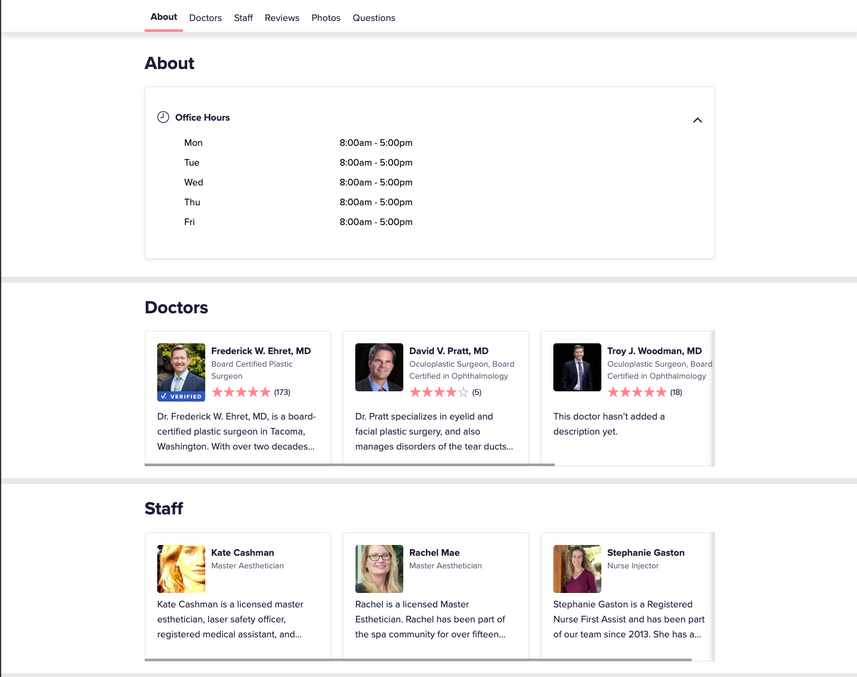The image size is (857, 677).
Task: Open Frederick W. Ehret, MD name link
Action: click(261, 351)
